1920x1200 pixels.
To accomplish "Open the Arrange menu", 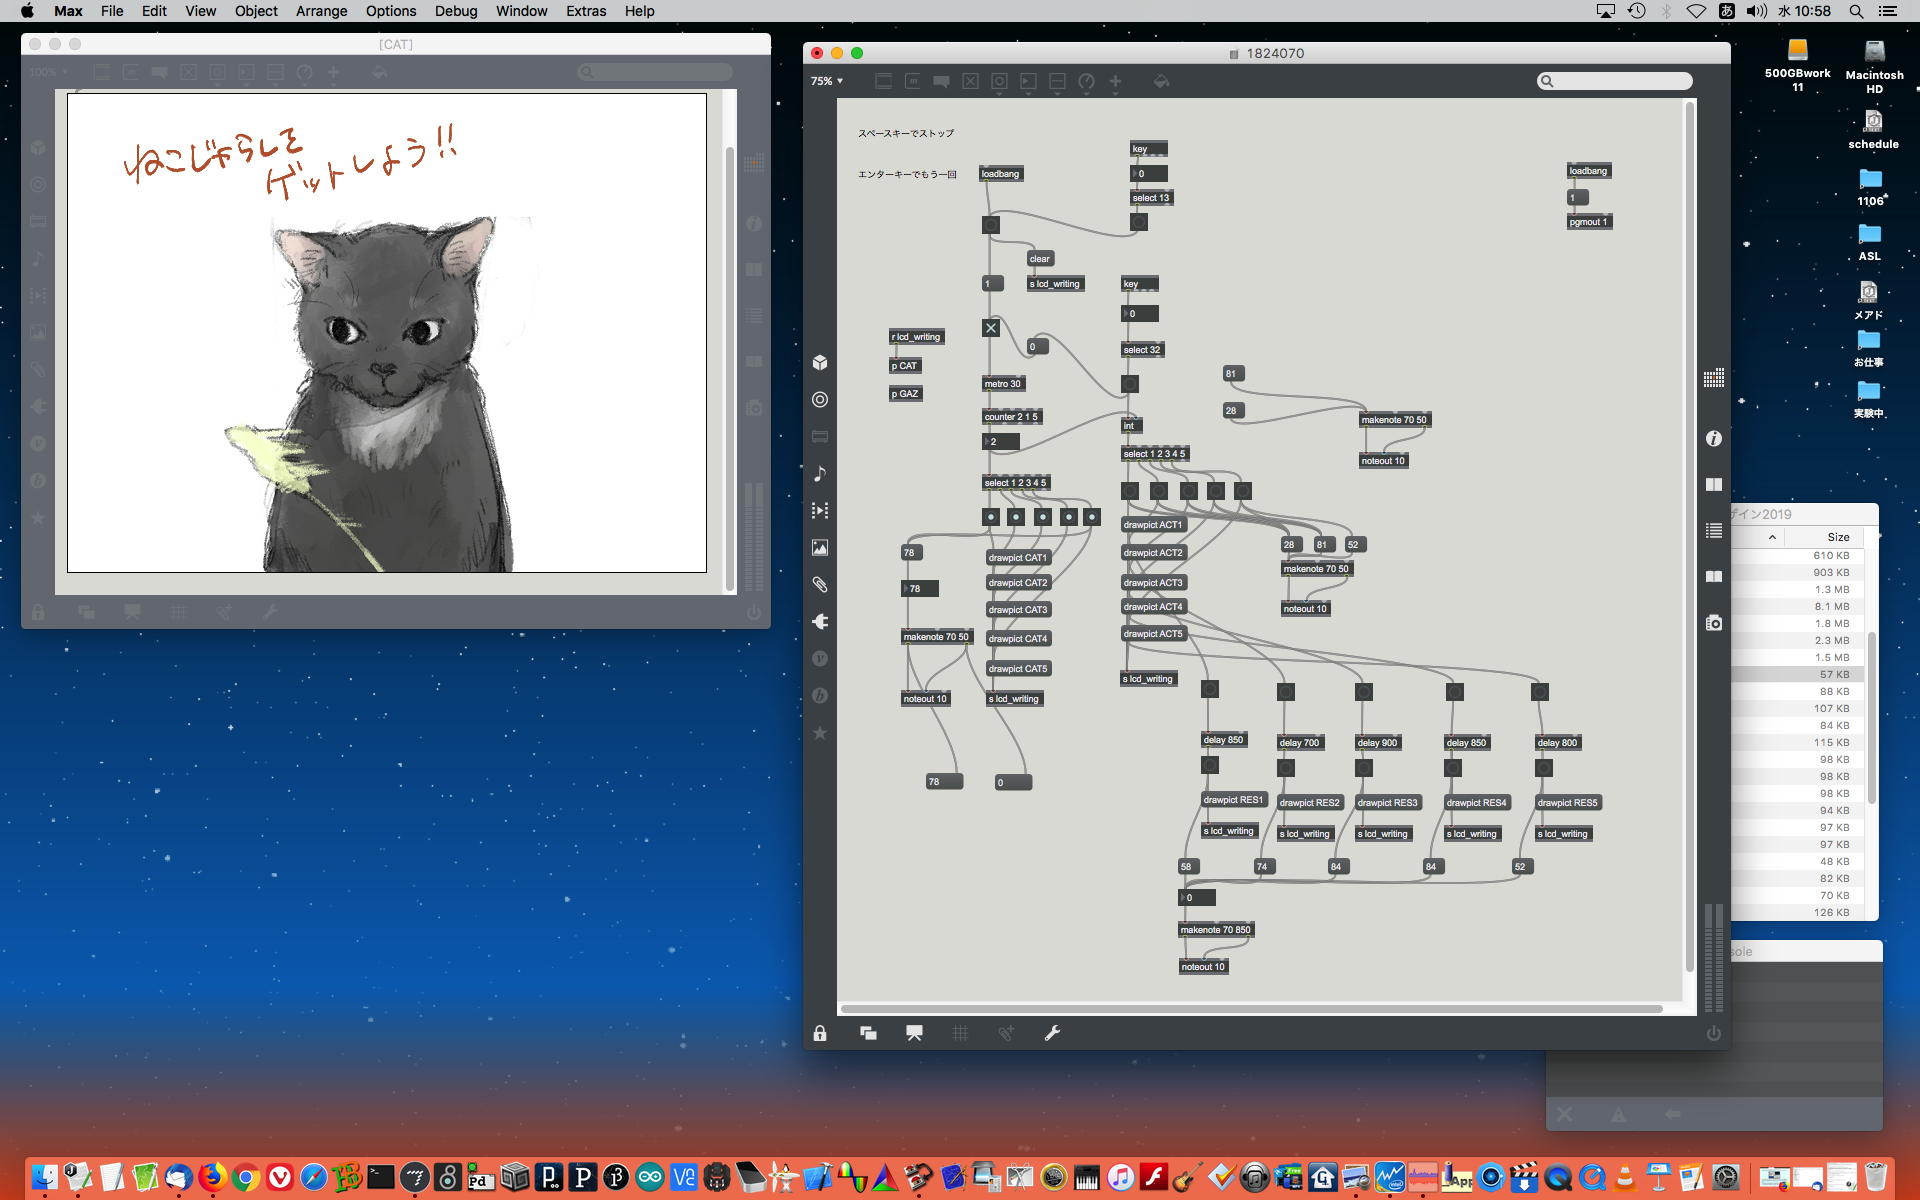I will point(321,11).
